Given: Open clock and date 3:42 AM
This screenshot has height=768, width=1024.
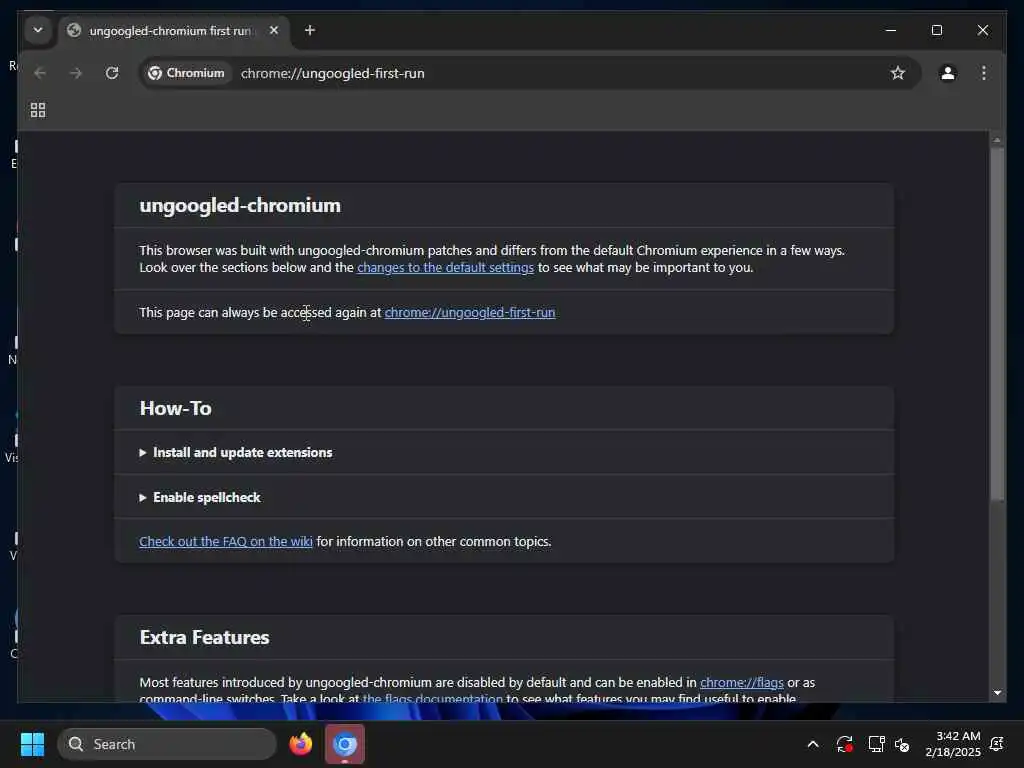Looking at the screenshot, I should point(953,744).
